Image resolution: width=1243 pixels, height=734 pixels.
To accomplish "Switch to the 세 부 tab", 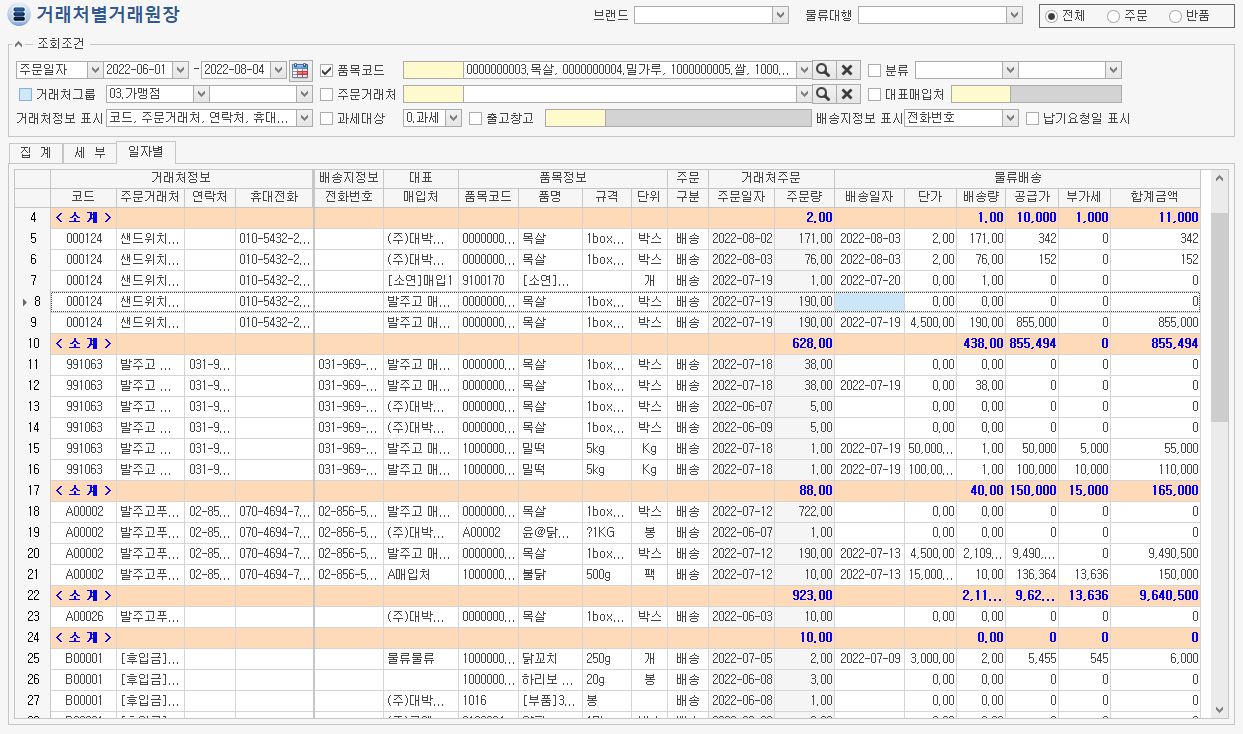I will point(88,153).
